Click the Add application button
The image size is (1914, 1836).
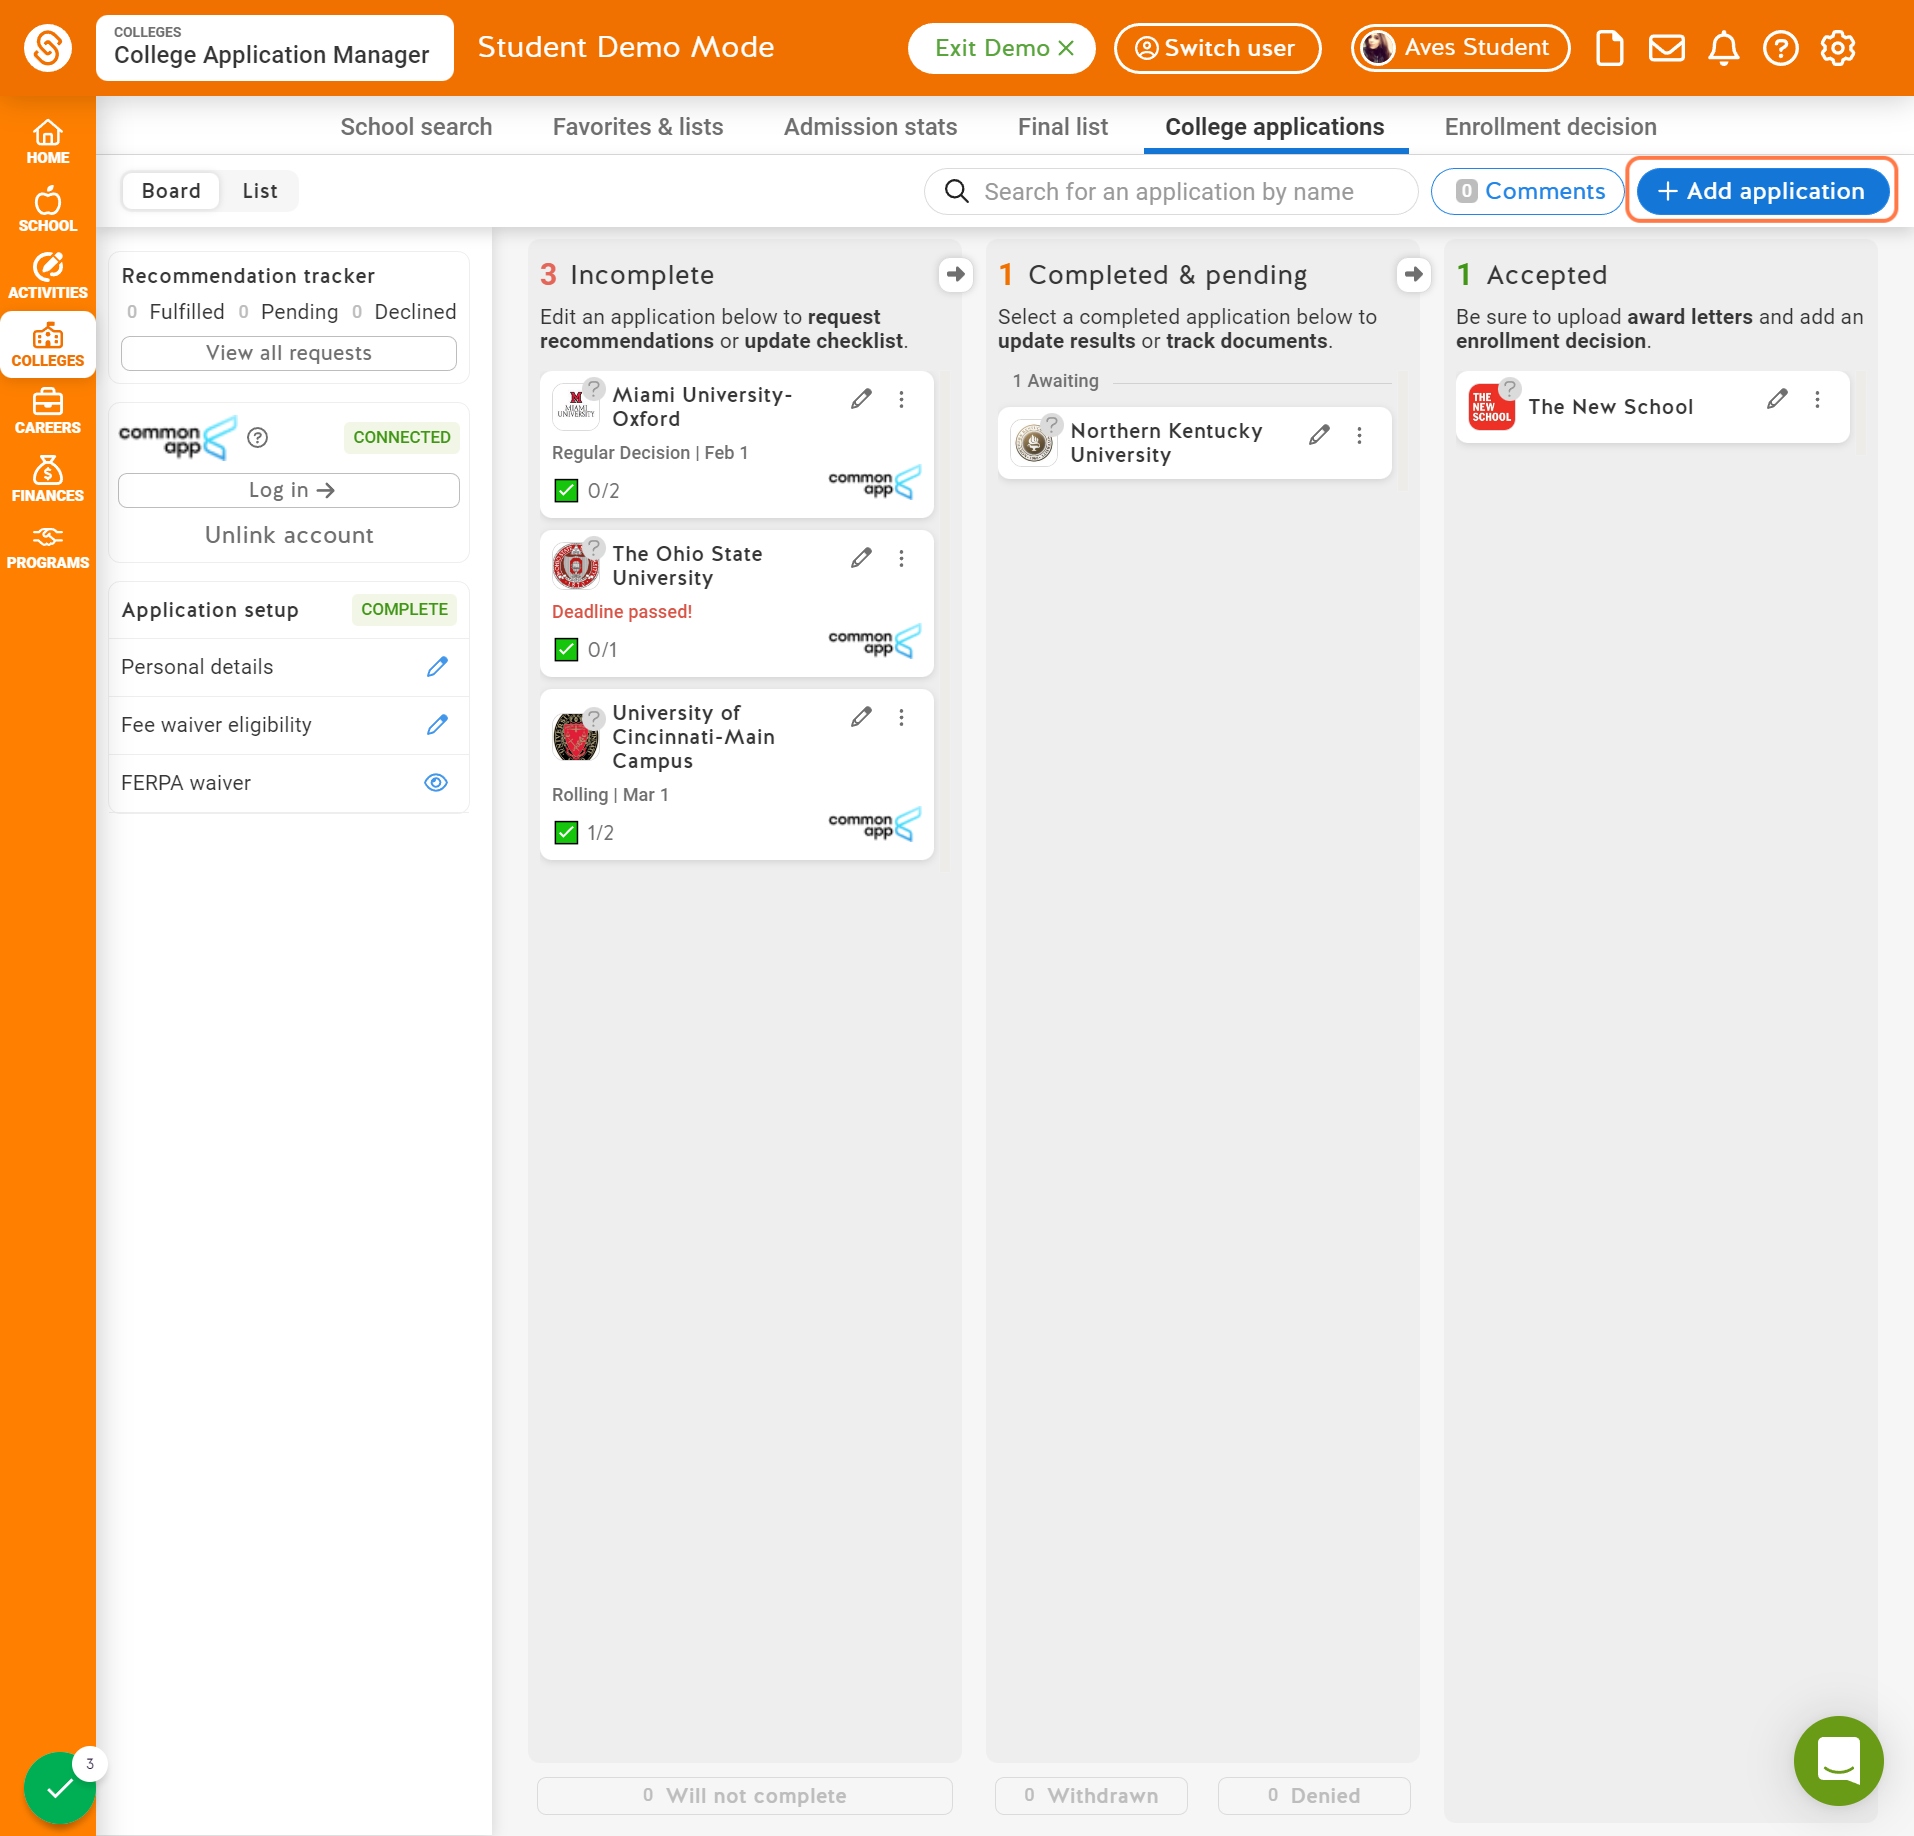pyautogui.click(x=1762, y=191)
